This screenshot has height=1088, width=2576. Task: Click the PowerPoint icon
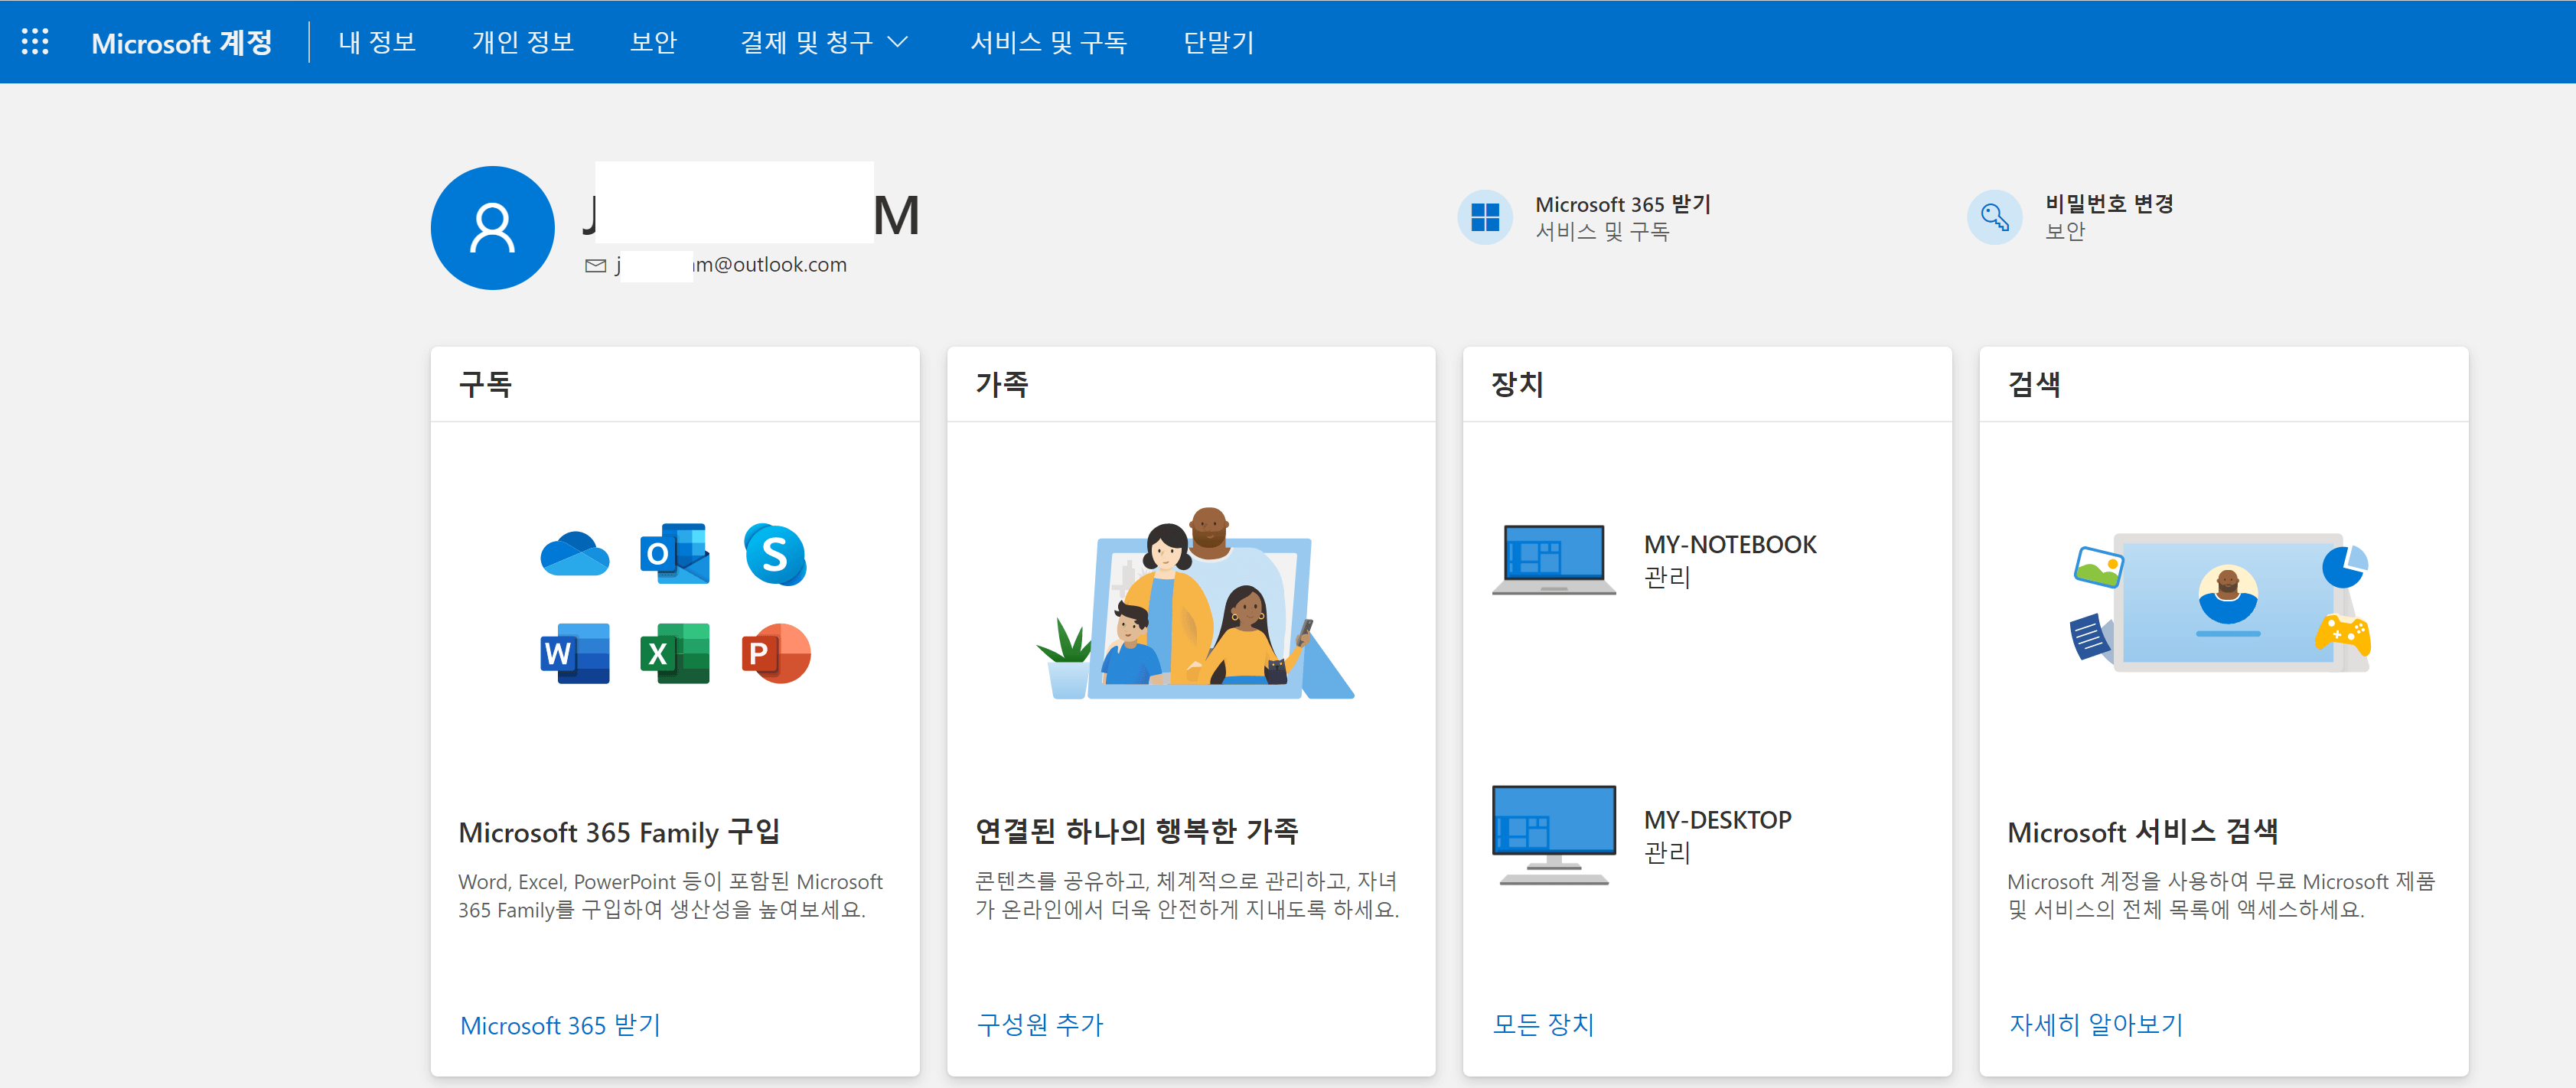[776, 654]
